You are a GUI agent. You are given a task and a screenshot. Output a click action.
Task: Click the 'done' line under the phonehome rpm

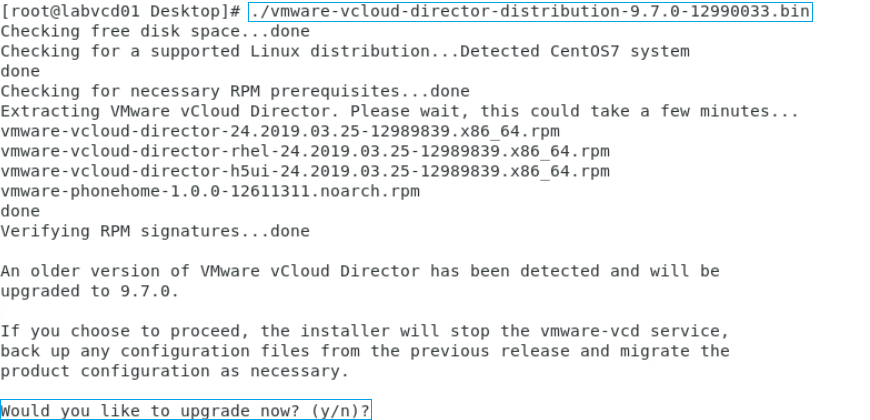click(20, 211)
